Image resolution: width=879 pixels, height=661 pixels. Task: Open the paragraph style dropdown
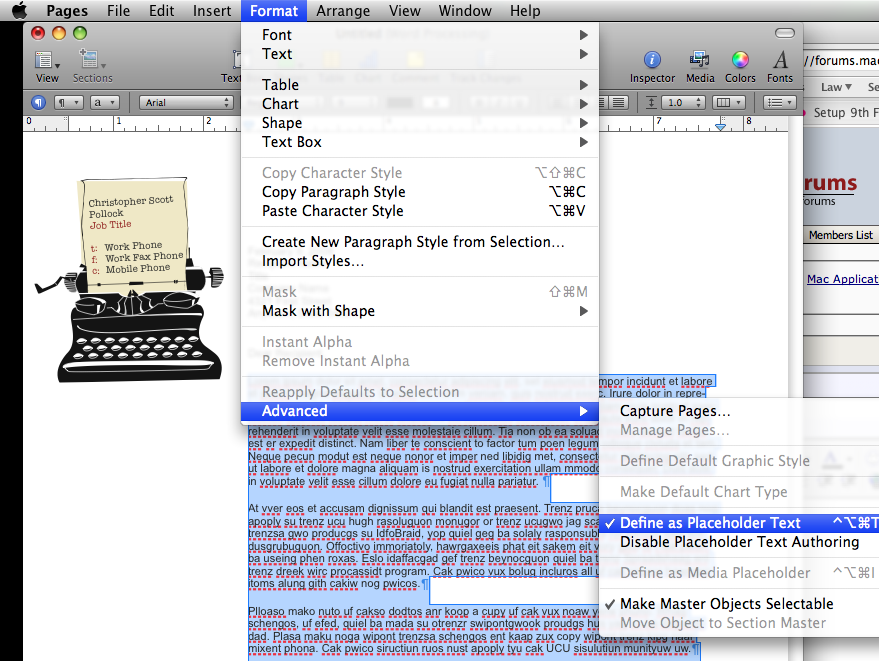pos(69,103)
